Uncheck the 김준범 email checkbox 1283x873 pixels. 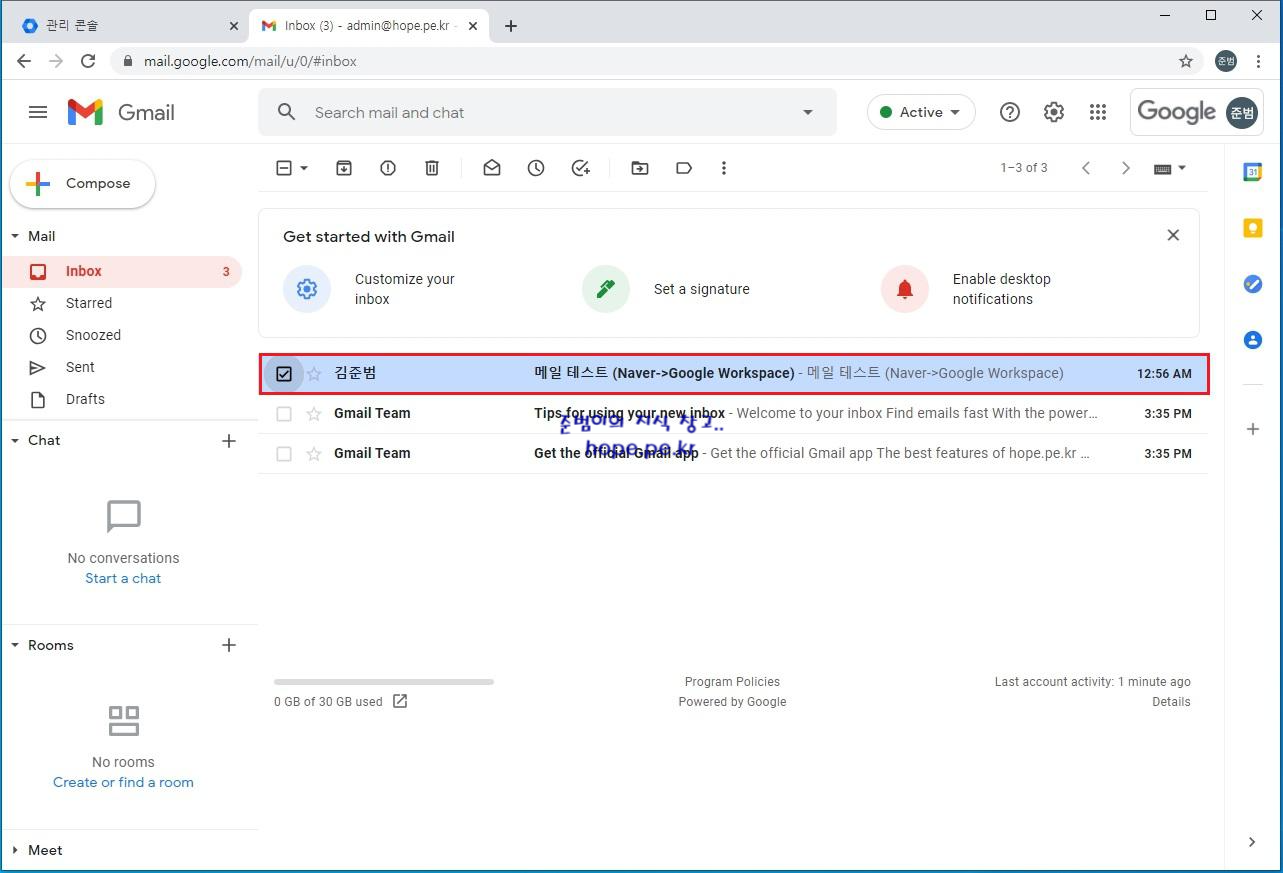[284, 373]
